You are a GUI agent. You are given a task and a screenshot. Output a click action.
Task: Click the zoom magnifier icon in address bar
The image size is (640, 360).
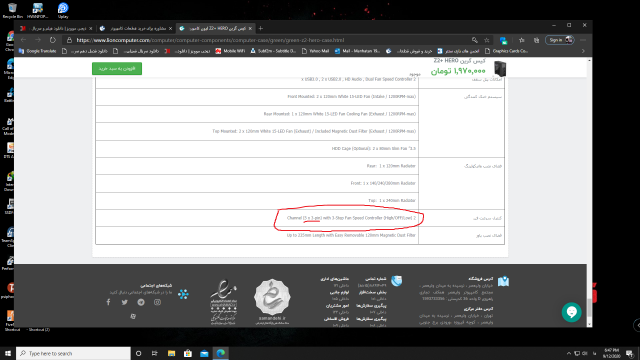[474, 40]
